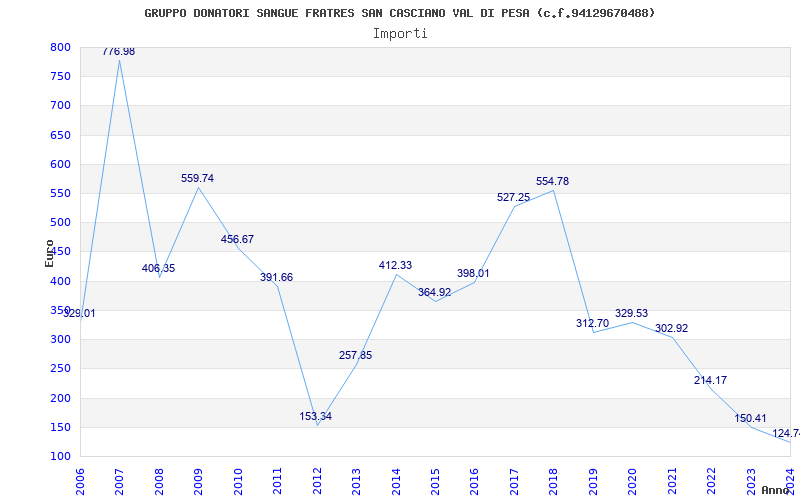This screenshot has width=800, height=500.
Task: Click the Importi chart subtitle
Action: [400, 34]
